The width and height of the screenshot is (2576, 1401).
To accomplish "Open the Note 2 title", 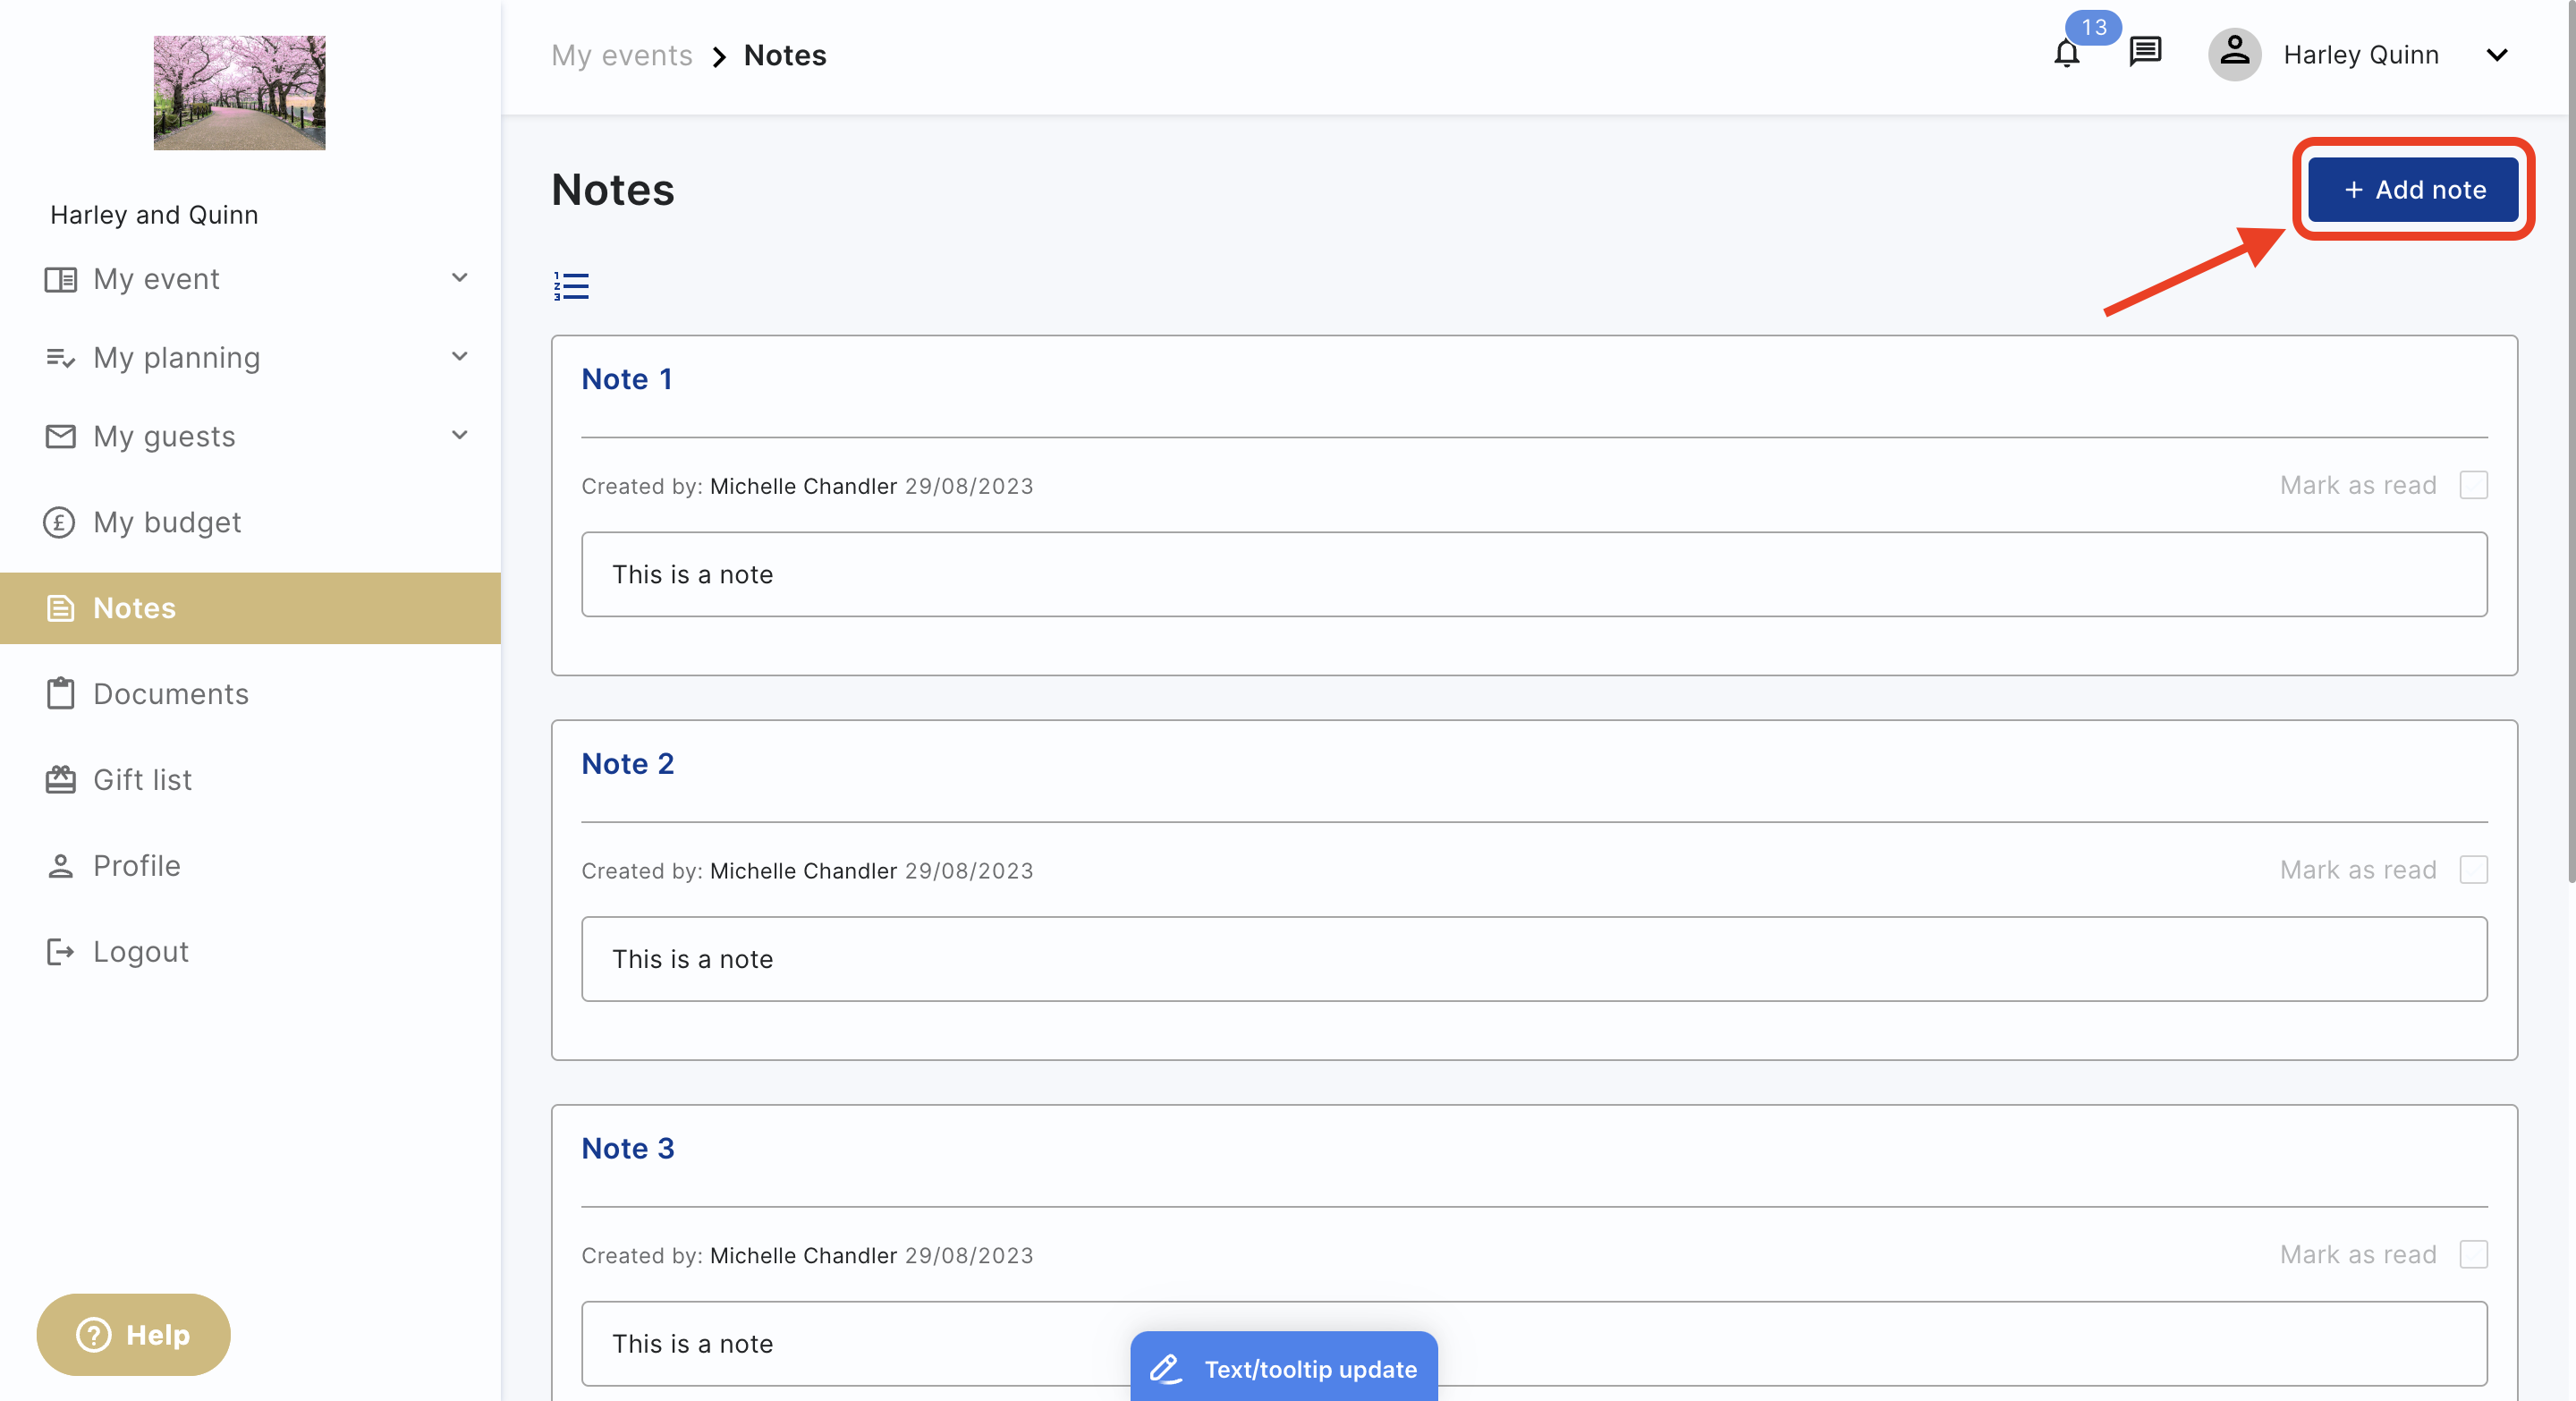I will tap(627, 764).
